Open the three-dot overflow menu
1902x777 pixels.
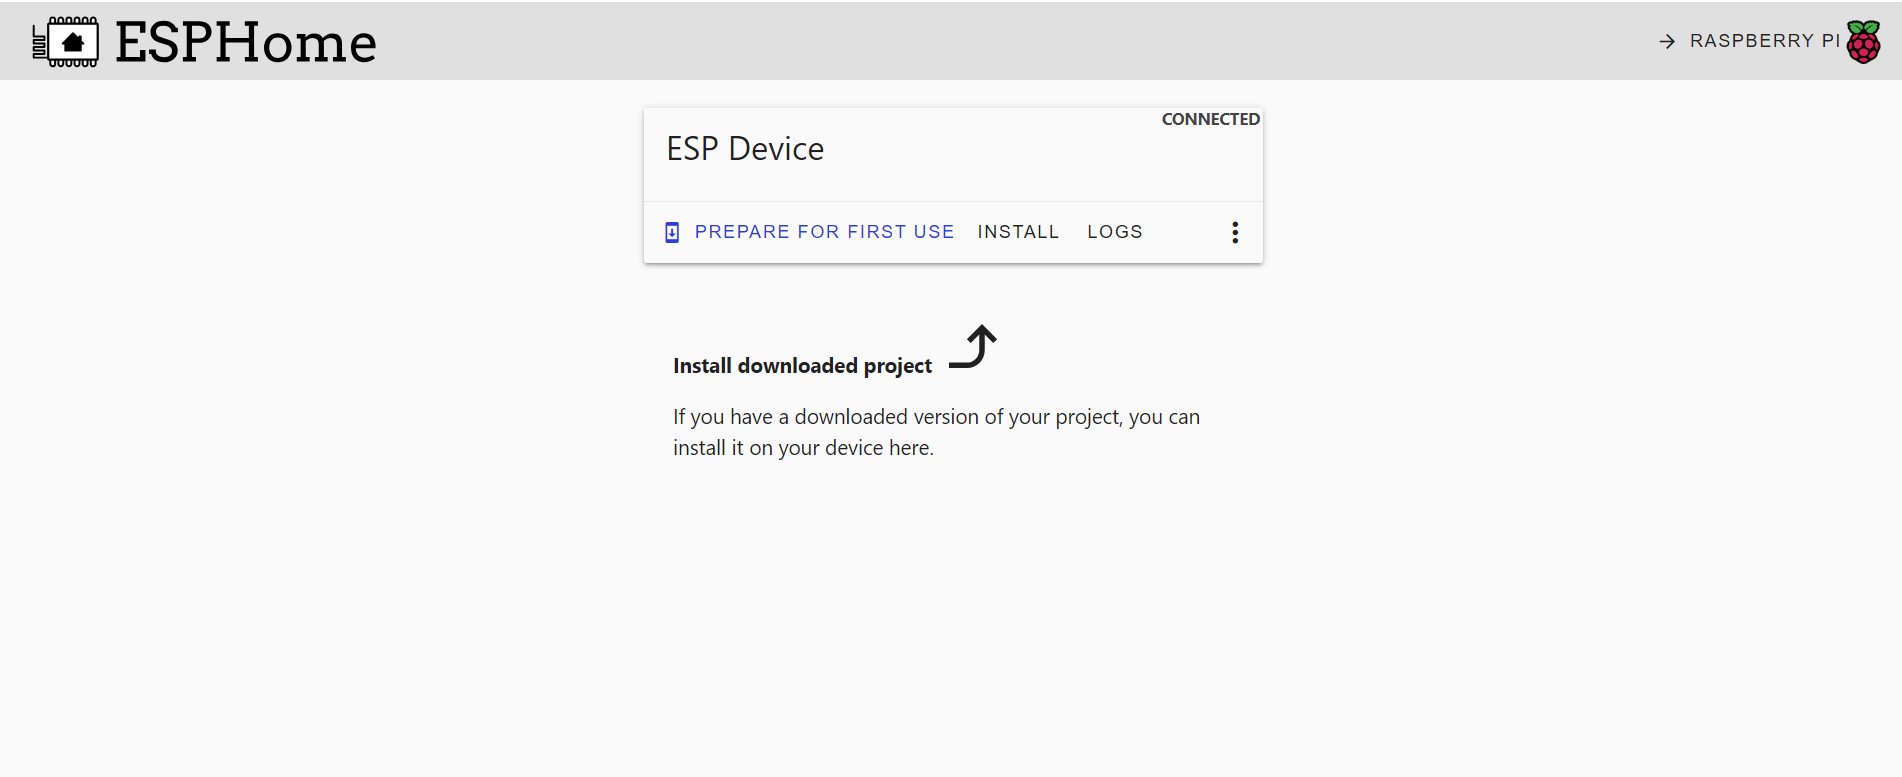1235,232
